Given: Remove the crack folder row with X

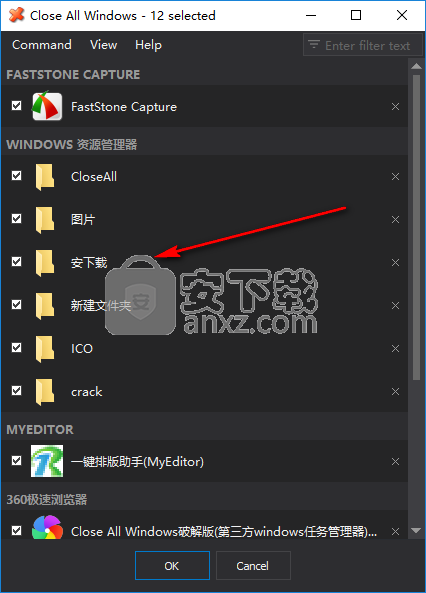Looking at the screenshot, I should point(395,391).
